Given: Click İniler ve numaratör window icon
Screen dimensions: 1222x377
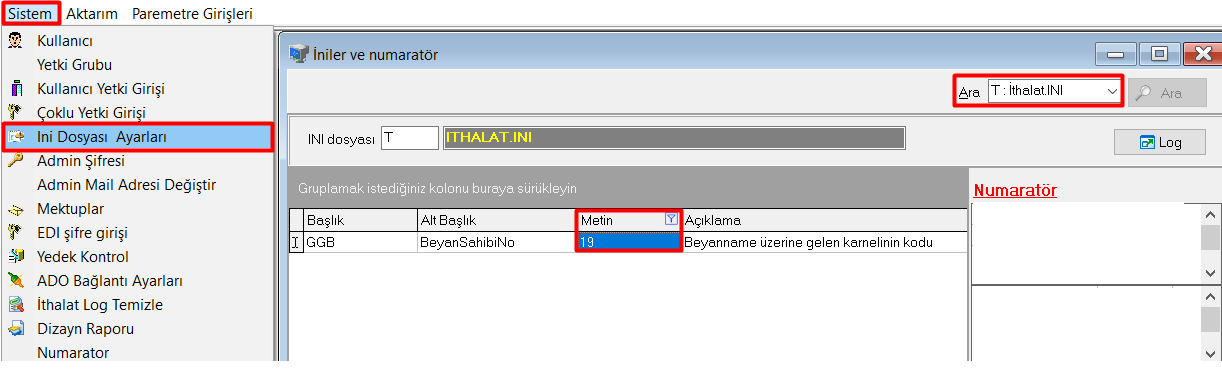Looking at the screenshot, I should click(x=298, y=54).
